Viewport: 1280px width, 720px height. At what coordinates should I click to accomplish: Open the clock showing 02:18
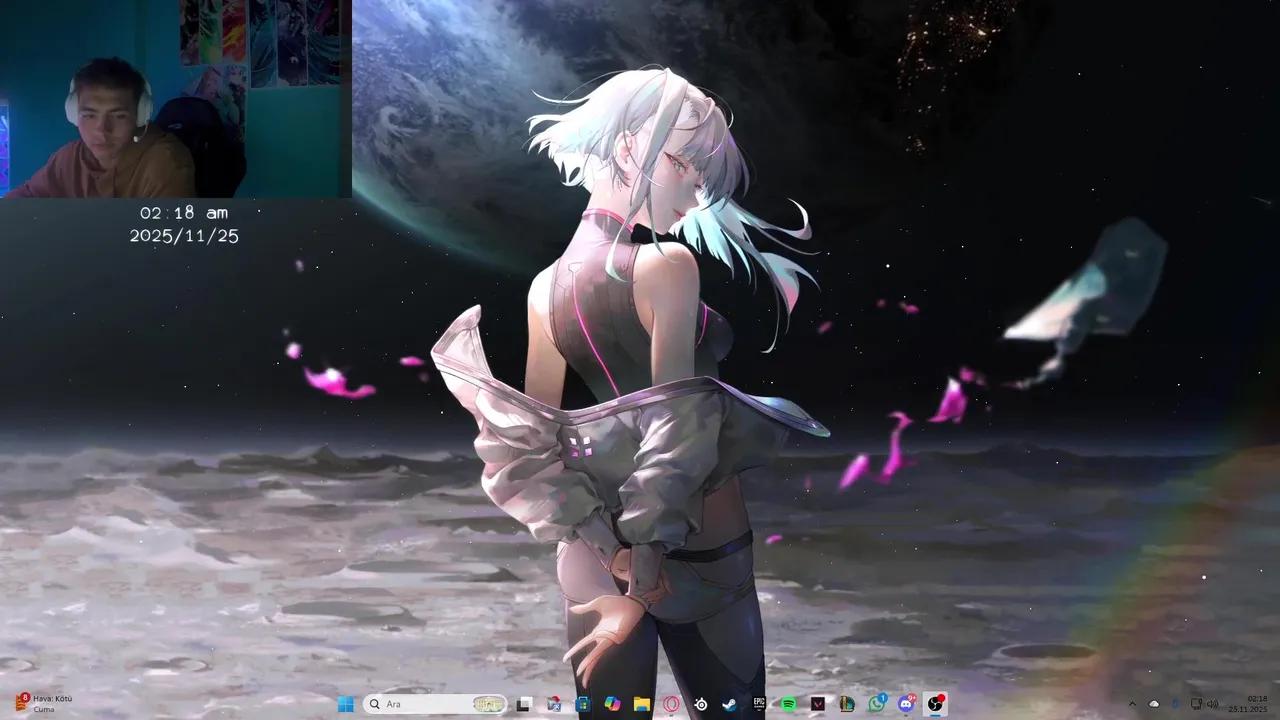tap(1247, 704)
